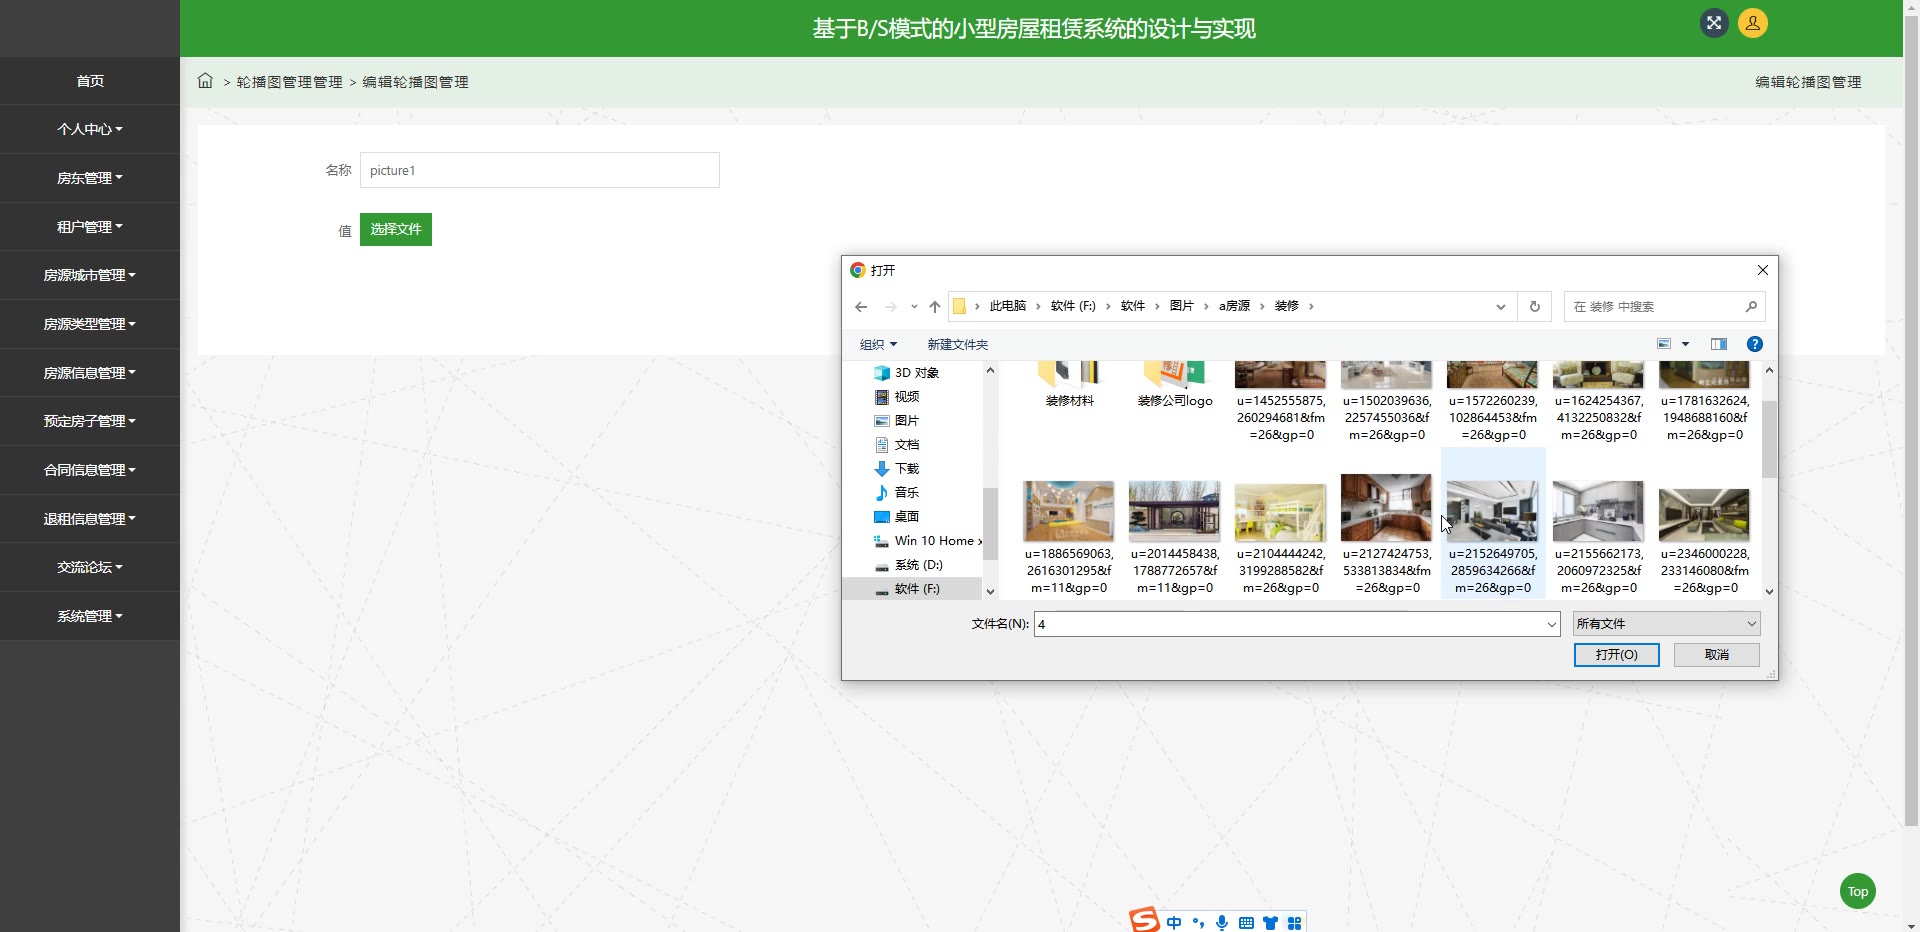The image size is (1920, 932).
Task: Click 新建文件夹 in dialog toolbar
Action: 957,345
